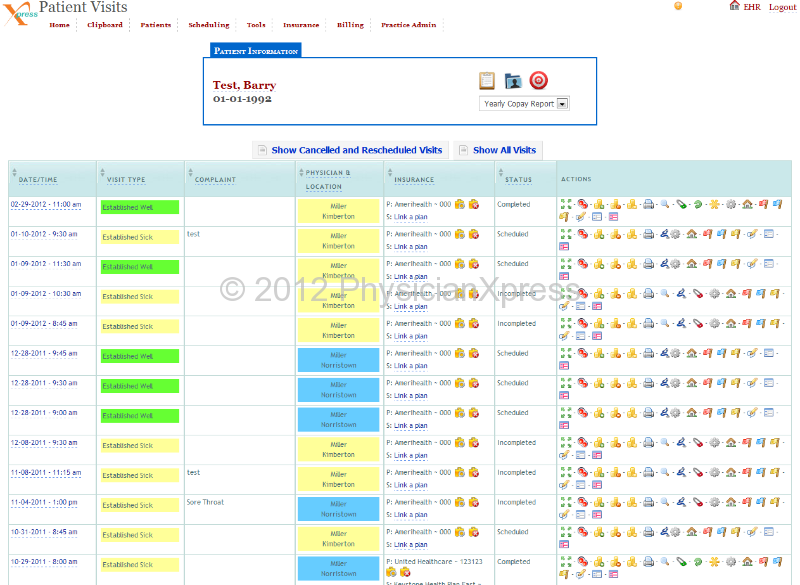Click magnifier icon in the 02-29-2012 visit row

(x=664, y=204)
